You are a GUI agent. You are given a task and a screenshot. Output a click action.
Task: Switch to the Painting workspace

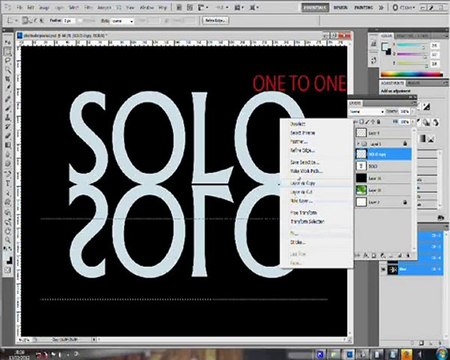[x=363, y=7]
